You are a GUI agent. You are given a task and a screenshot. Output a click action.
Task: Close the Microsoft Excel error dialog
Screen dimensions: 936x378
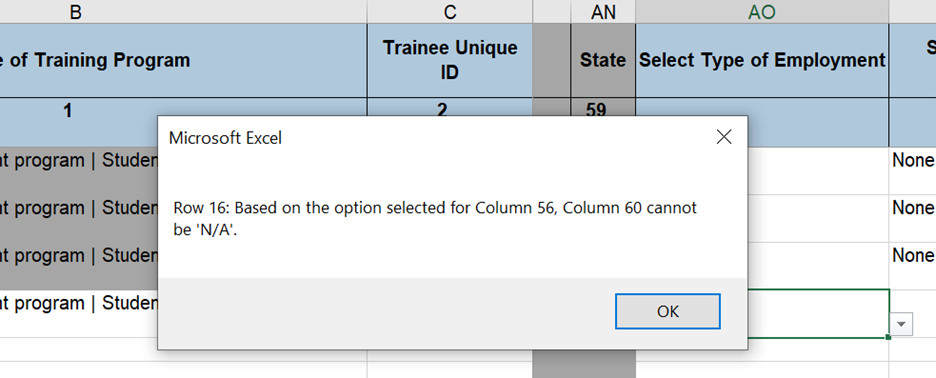point(723,137)
